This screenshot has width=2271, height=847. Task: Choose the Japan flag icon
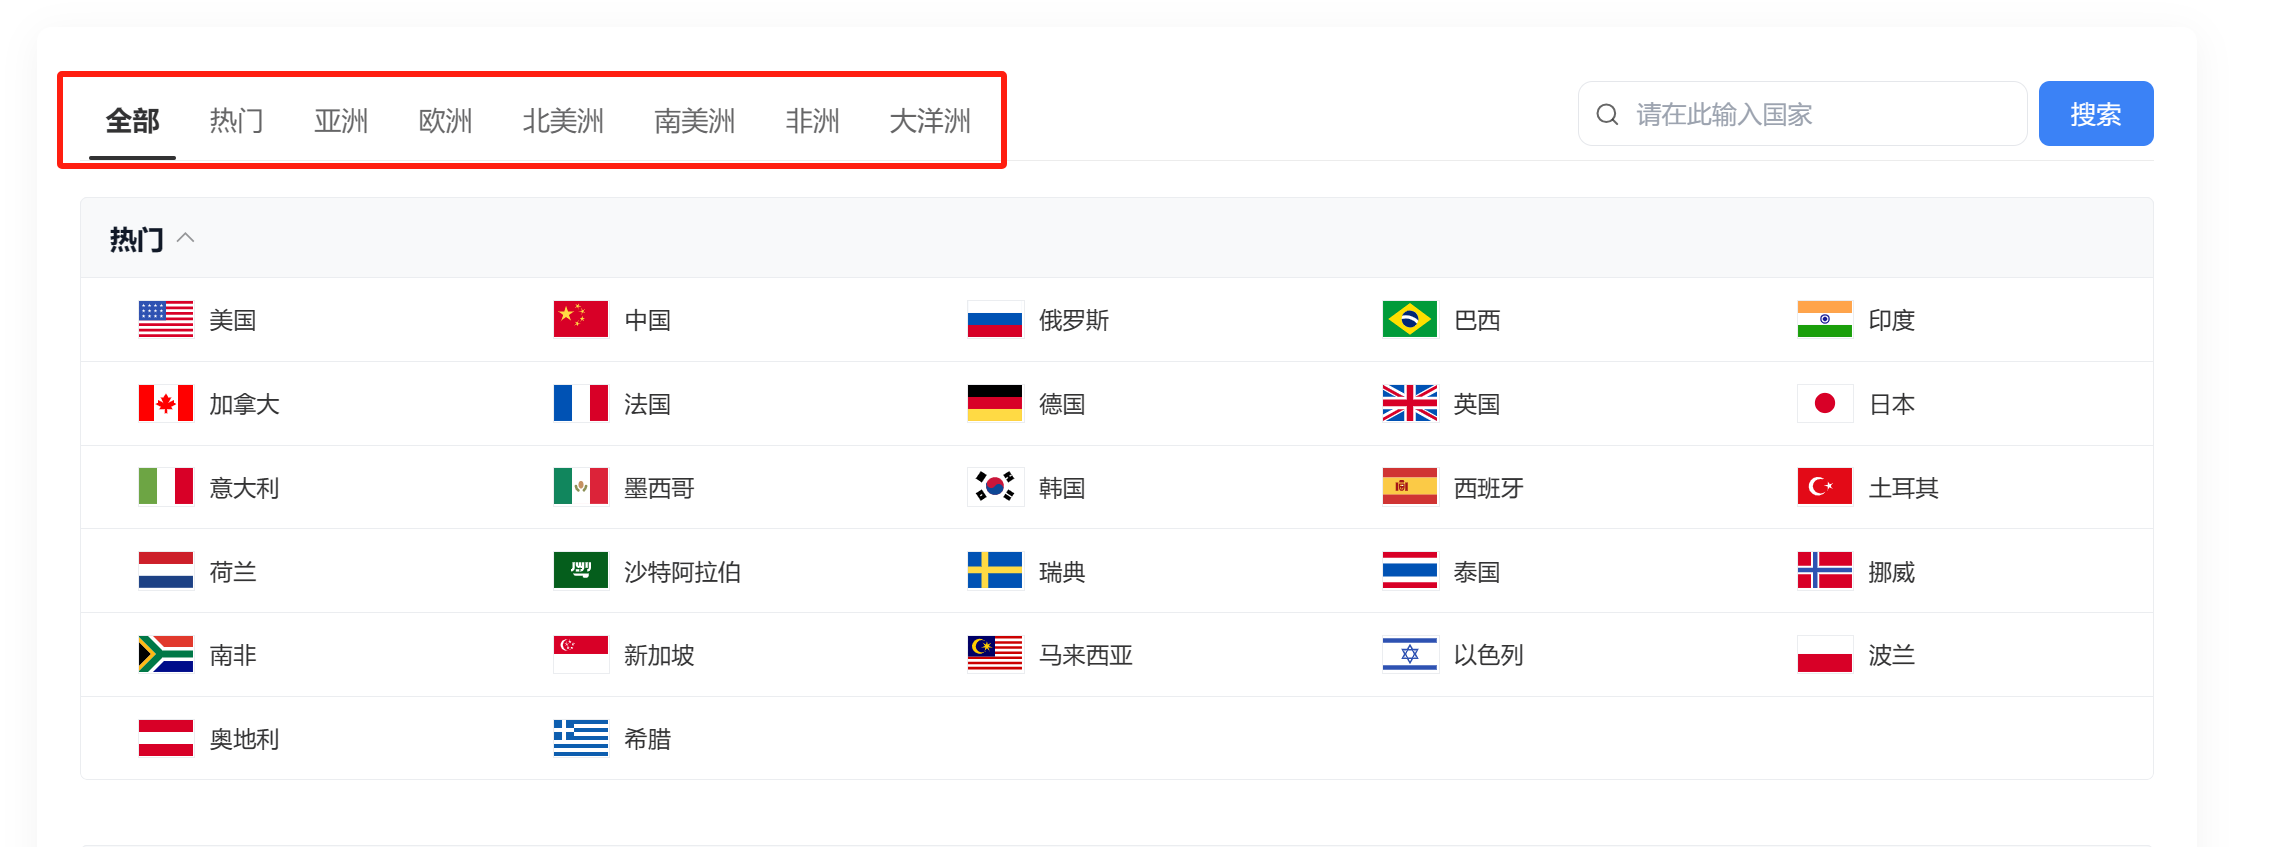point(1825,403)
